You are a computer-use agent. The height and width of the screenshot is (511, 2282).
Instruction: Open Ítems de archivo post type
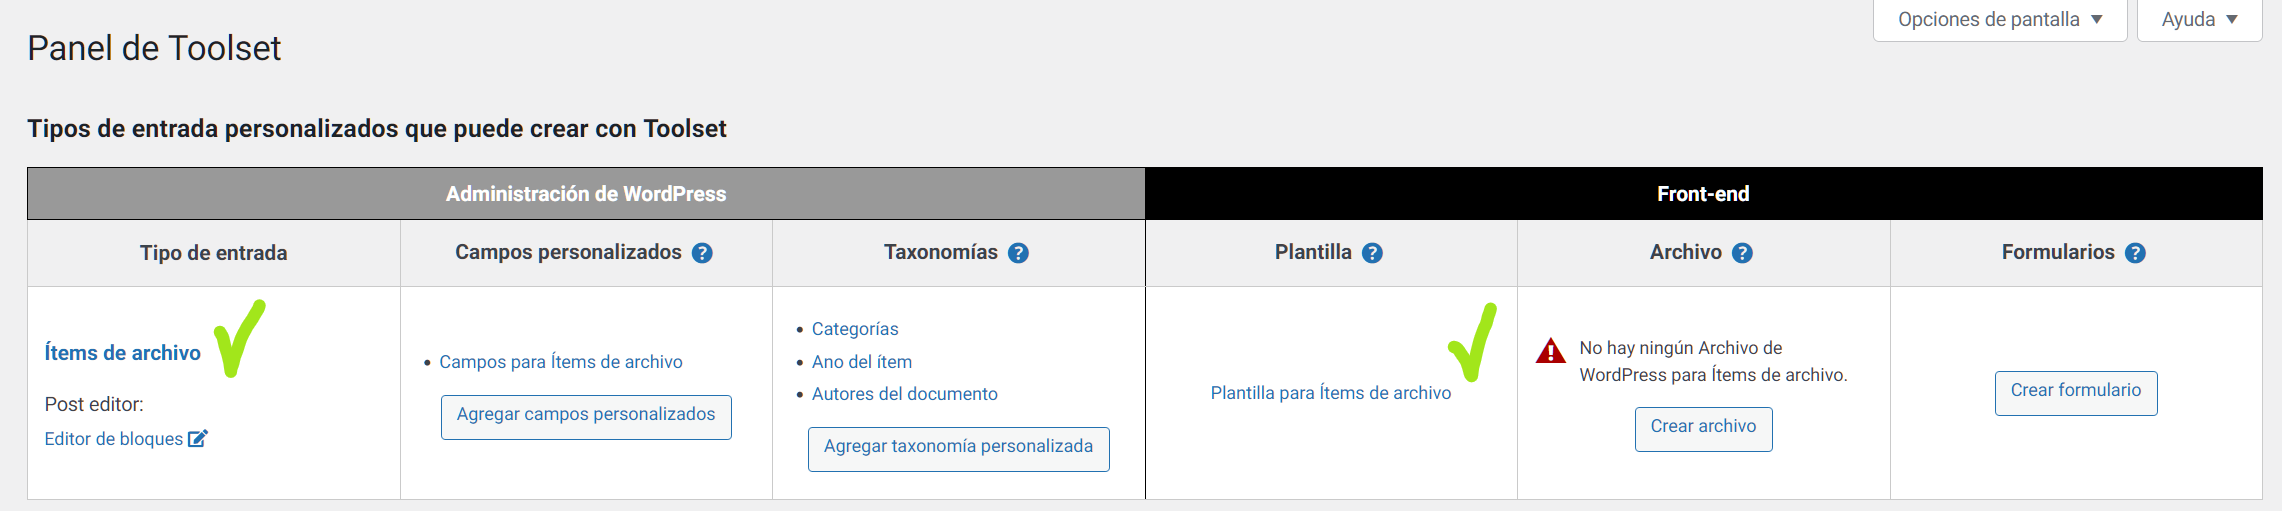click(x=123, y=353)
